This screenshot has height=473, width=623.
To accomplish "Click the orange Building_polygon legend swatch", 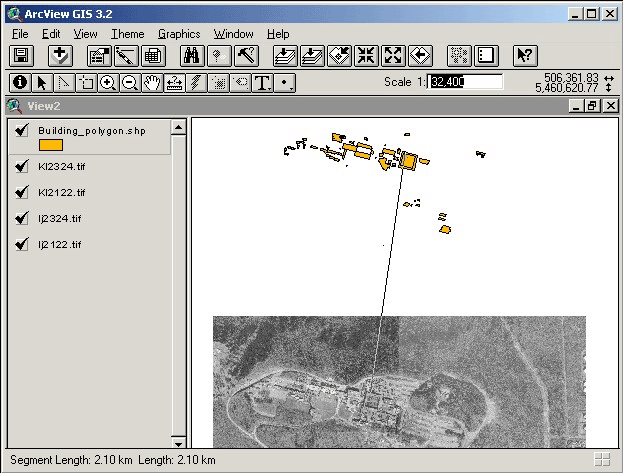I will (50, 146).
